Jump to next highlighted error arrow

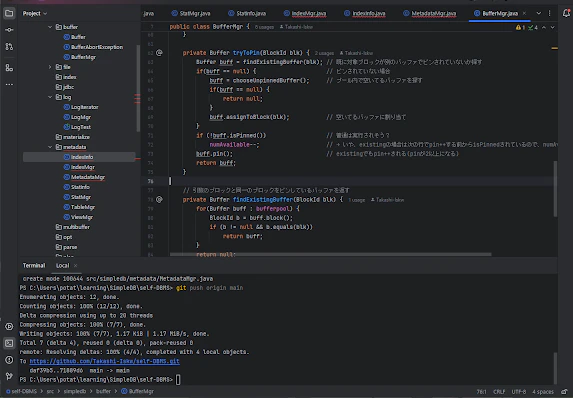pyautogui.click(x=553, y=27)
